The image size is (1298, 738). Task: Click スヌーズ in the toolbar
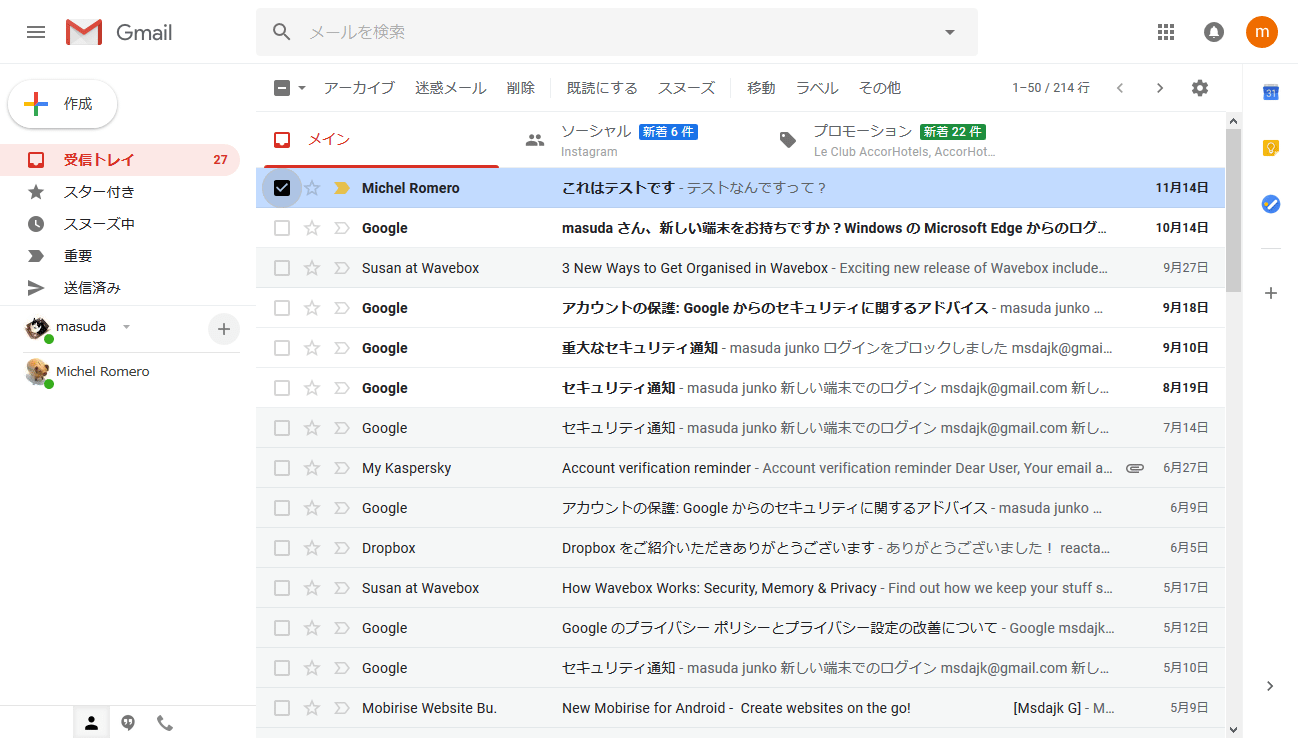click(x=687, y=88)
